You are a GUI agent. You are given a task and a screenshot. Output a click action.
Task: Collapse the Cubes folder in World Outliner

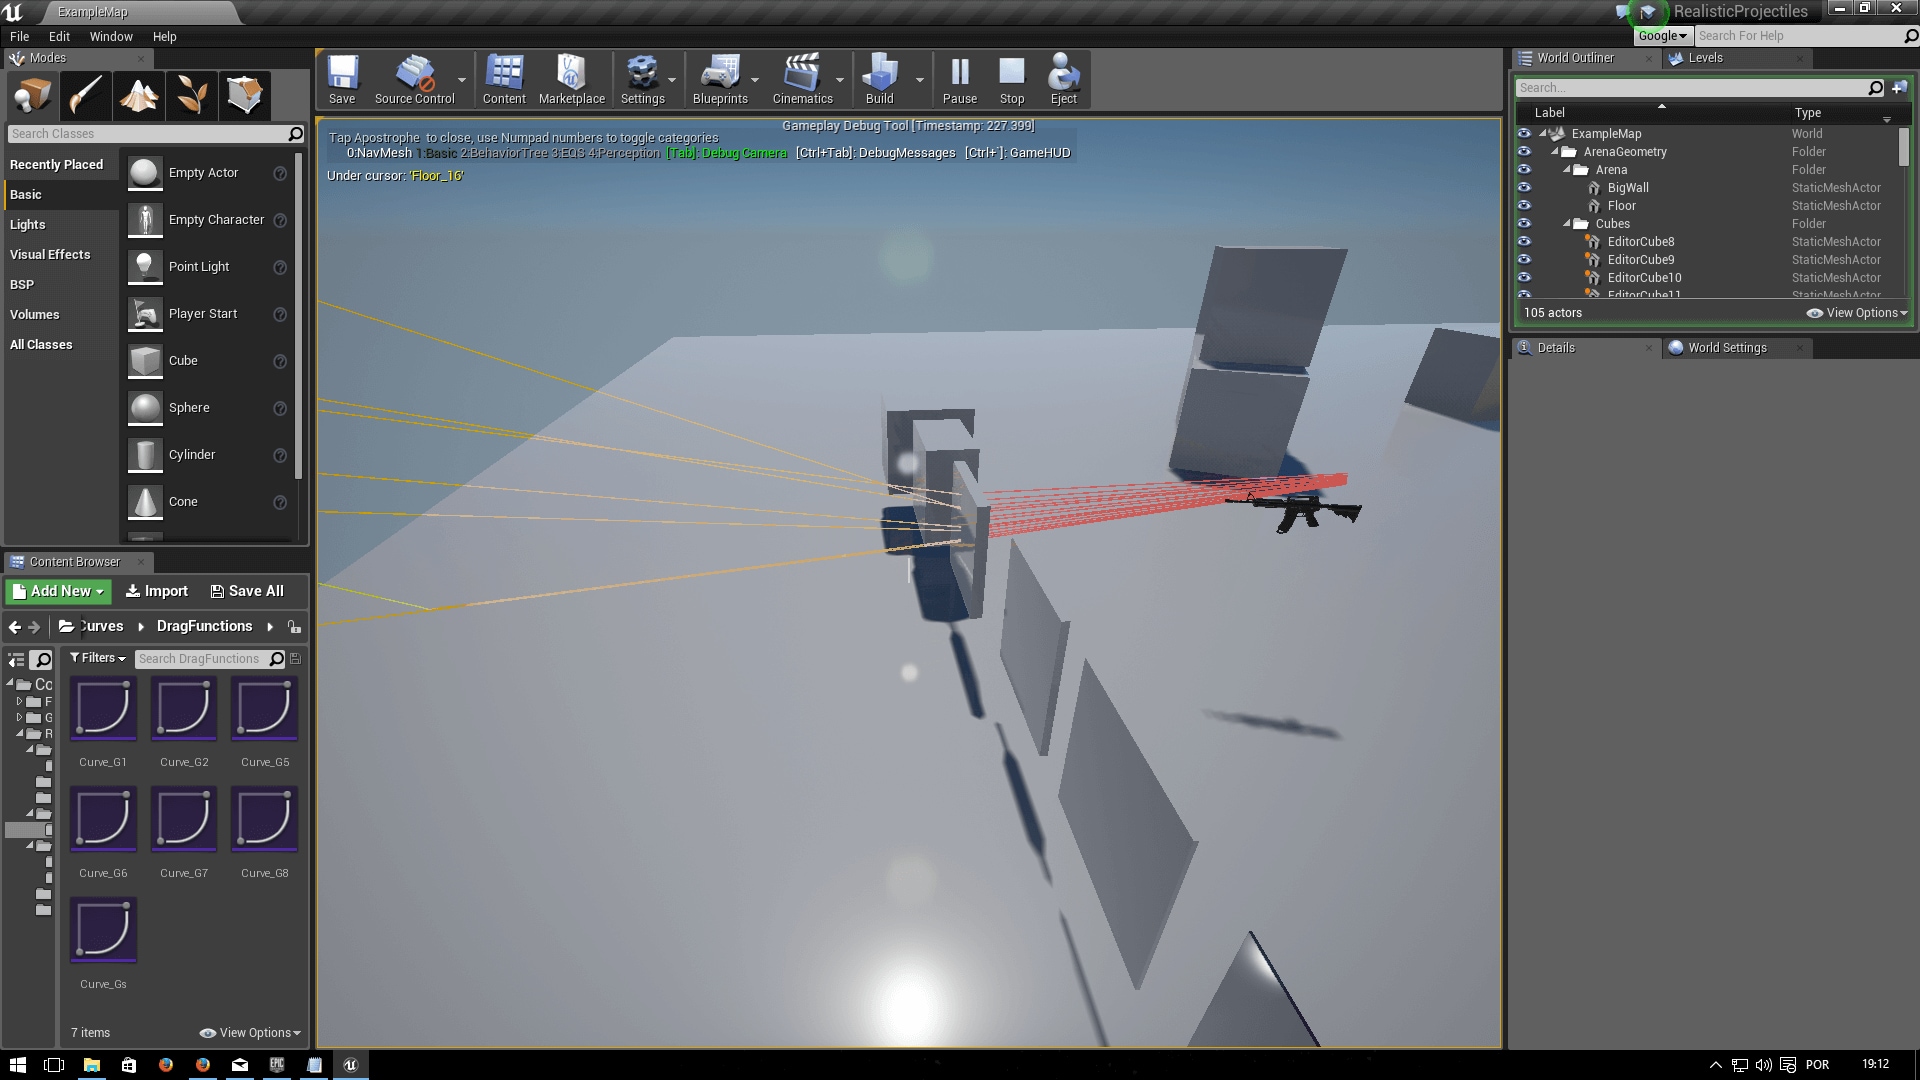(x=1566, y=224)
